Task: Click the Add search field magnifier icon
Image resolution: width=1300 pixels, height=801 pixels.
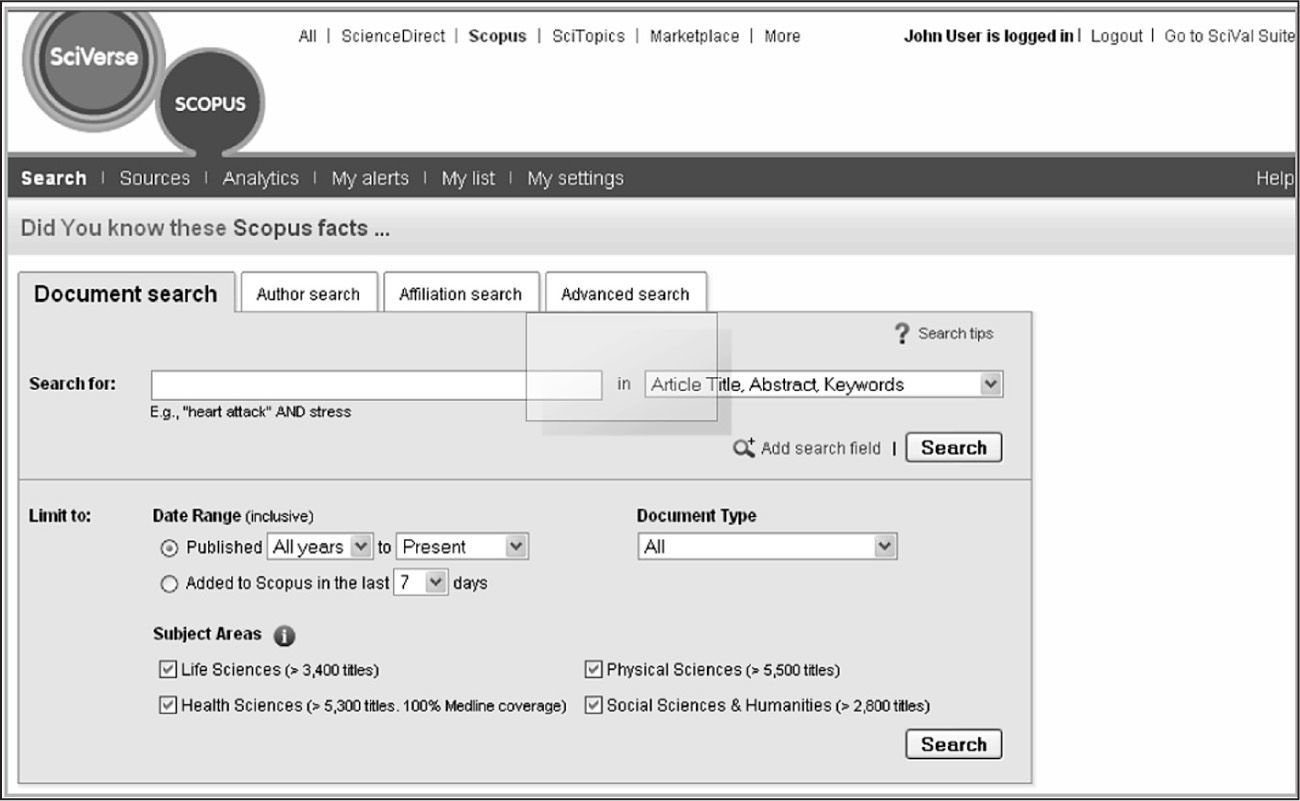Action: click(745, 448)
